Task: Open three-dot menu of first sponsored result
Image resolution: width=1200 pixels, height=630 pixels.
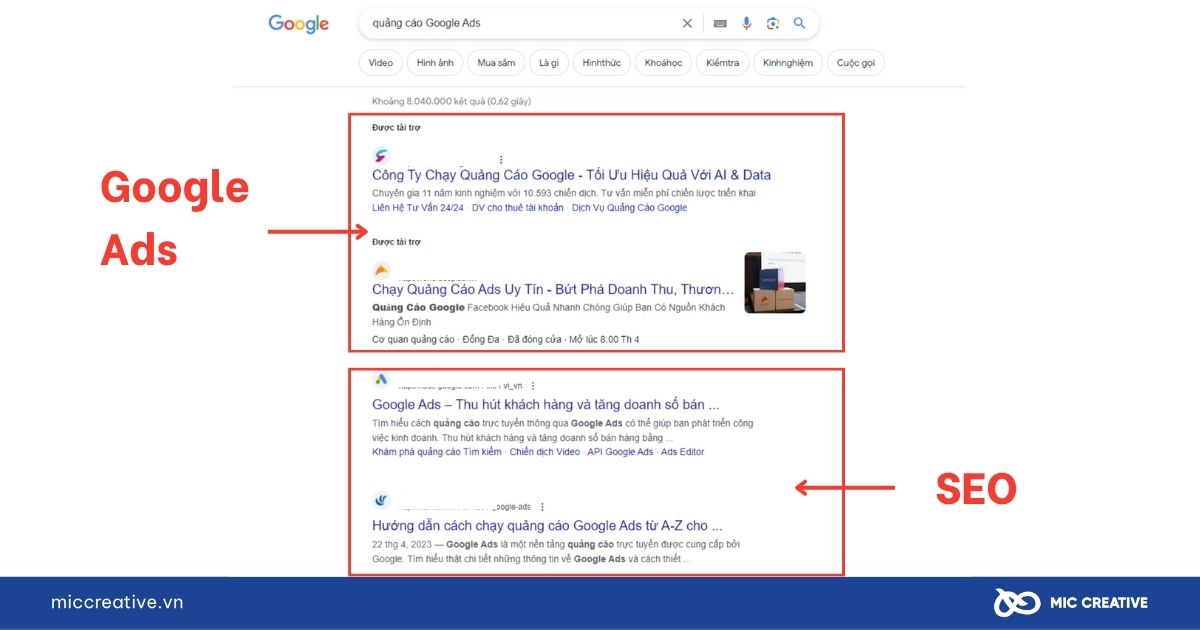Action: [x=501, y=159]
